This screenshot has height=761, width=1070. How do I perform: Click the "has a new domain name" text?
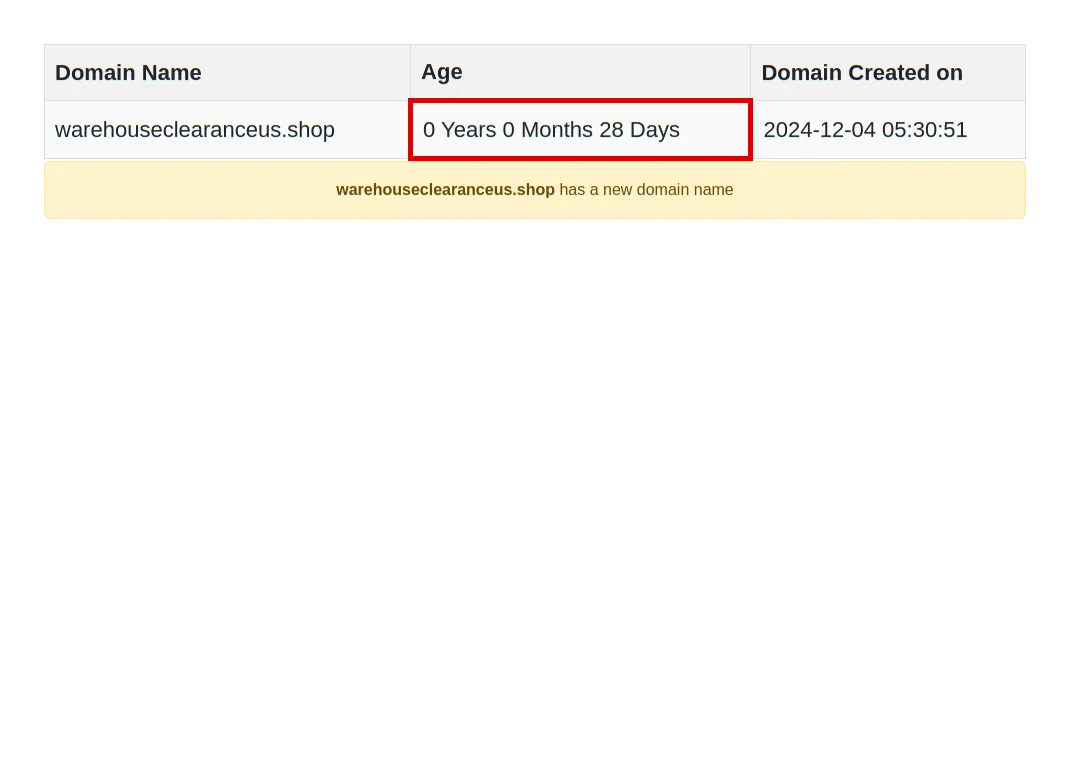[x=646, y=190]
